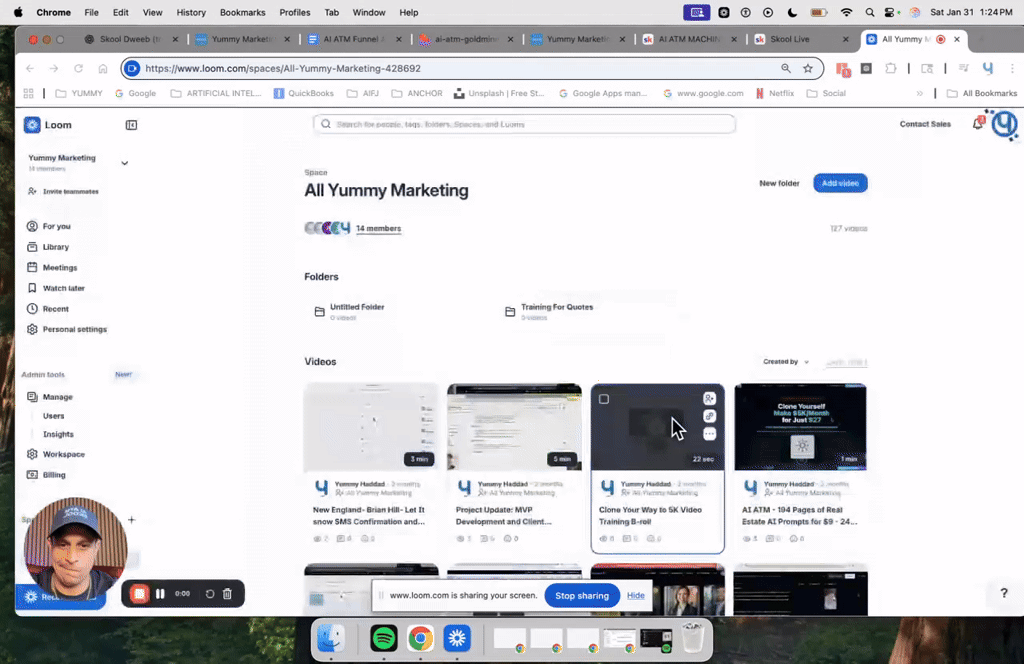Click the Loom search field

(x=527, y=124)
